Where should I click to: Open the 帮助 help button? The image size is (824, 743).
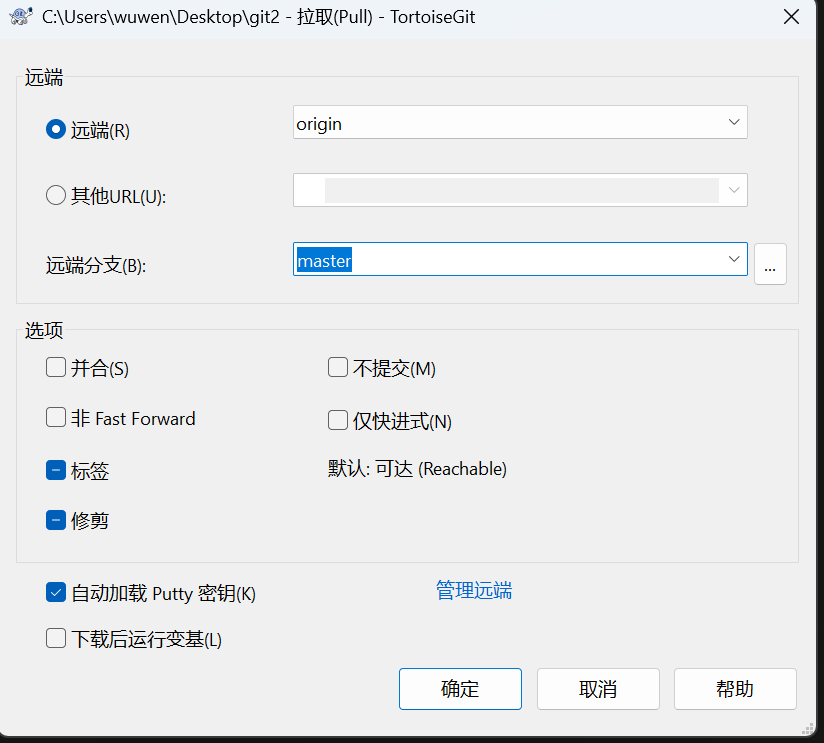pyautogui.click(x=735, y=688)
